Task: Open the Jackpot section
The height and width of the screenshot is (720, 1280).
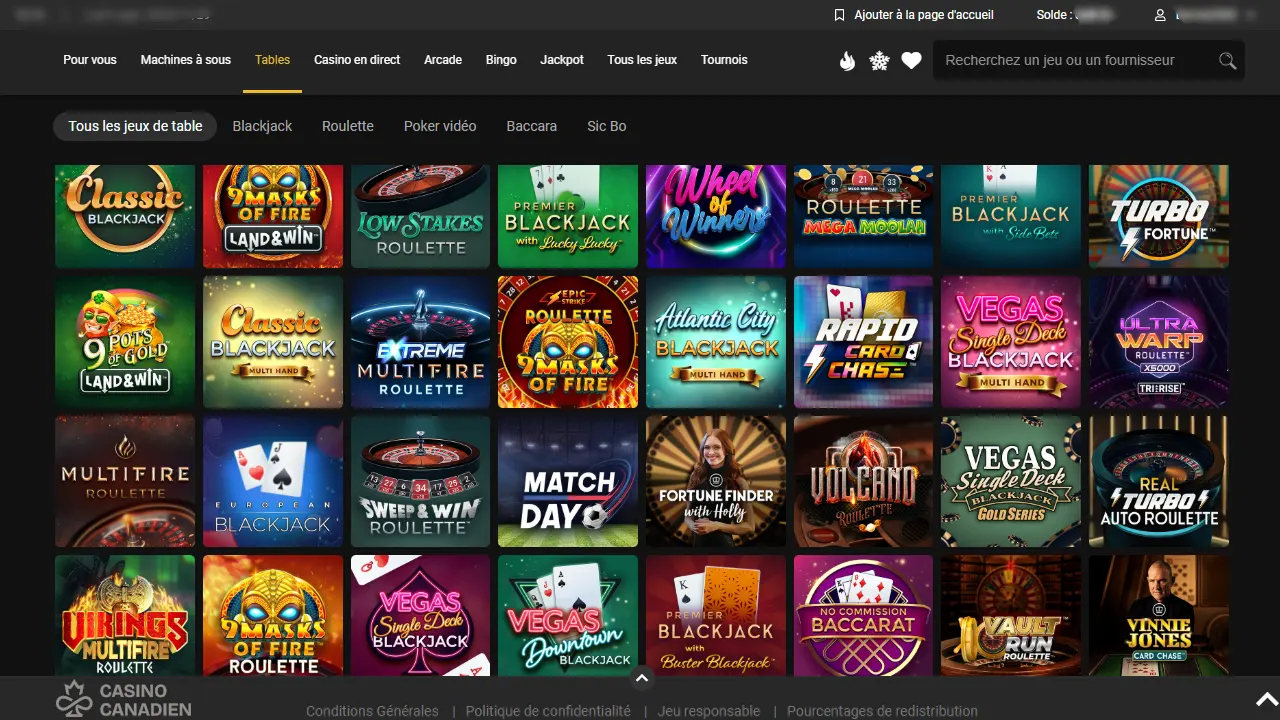Action: pos(562,60)
